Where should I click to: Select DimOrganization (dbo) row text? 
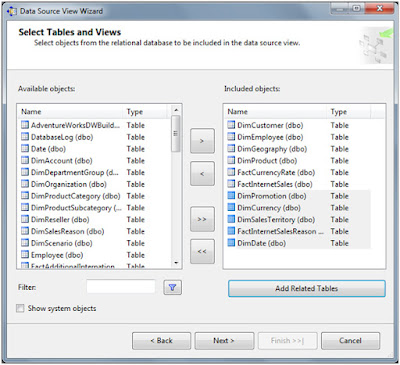coord(69,184)
